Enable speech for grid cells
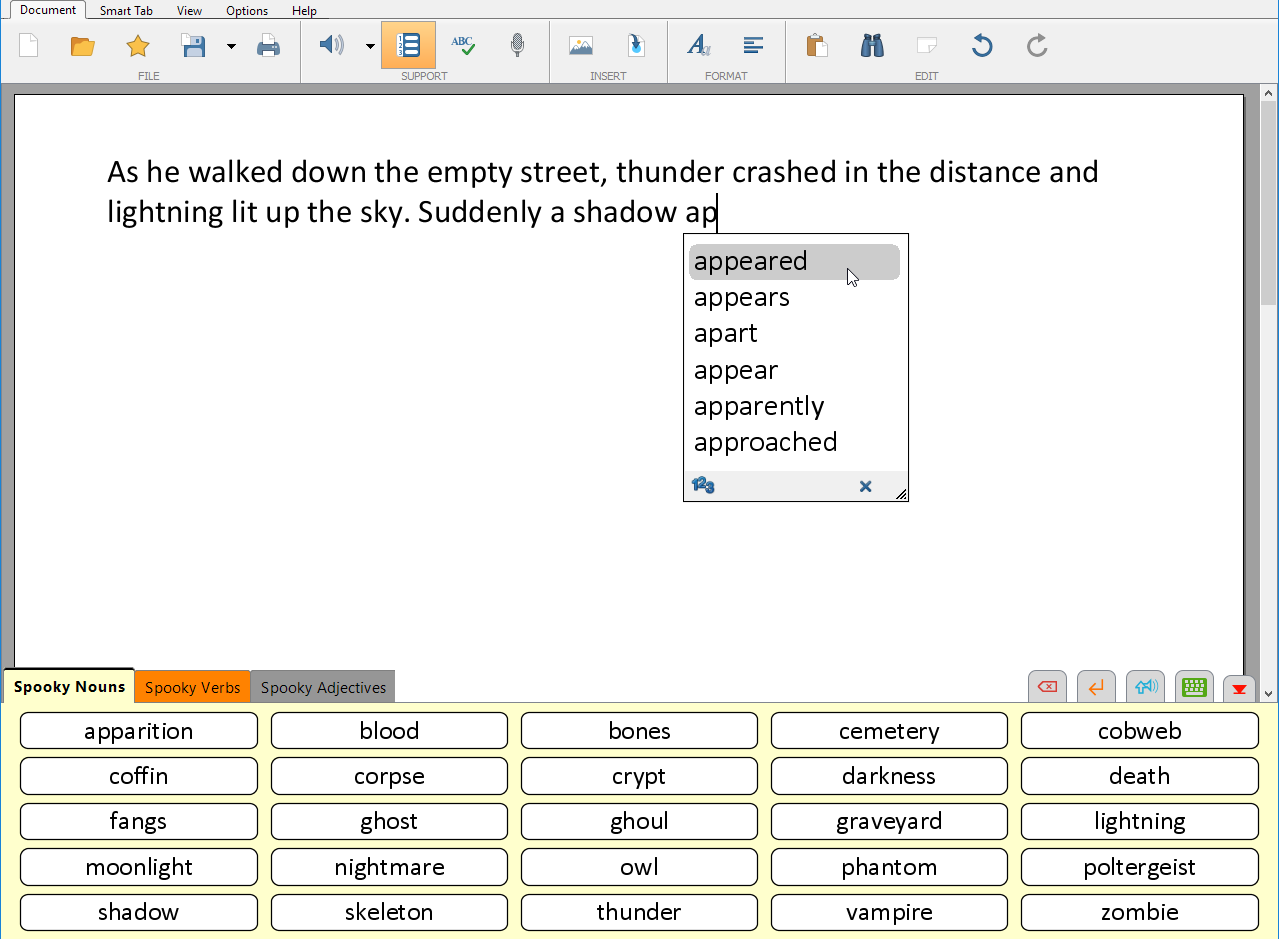This screenshot has height=939, width=1279. pyautogui.click(x=1144, y=687)
